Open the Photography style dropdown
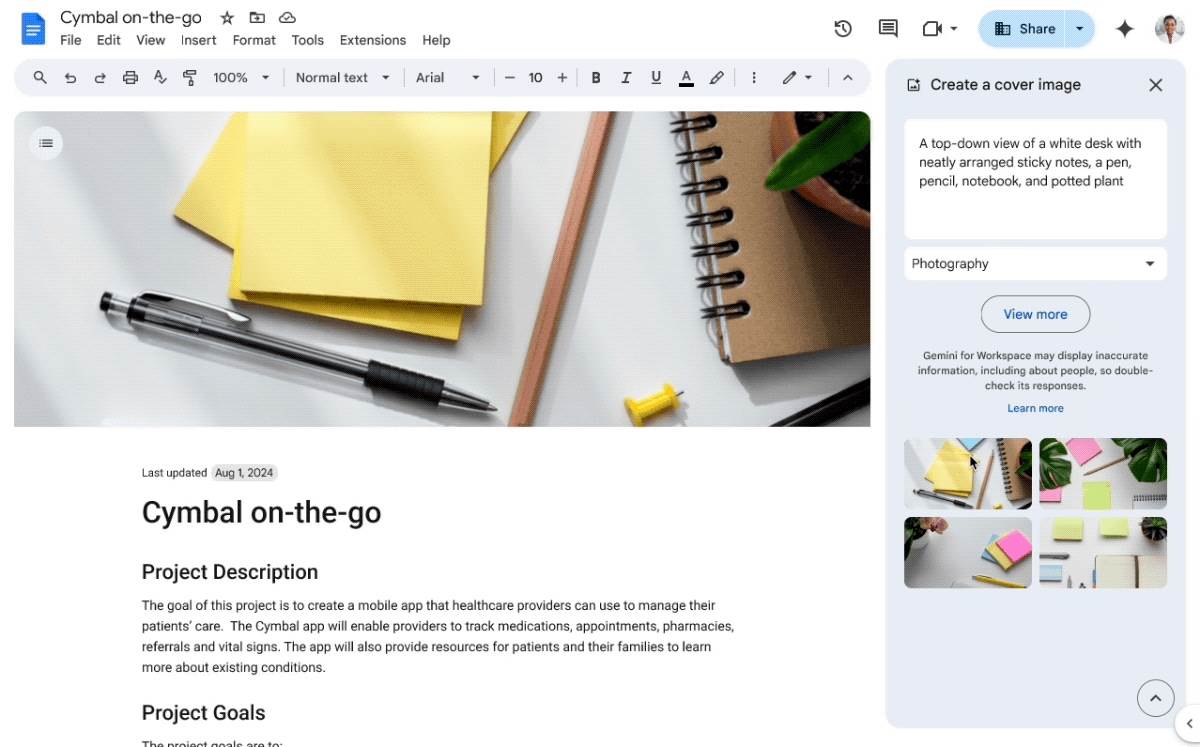 click(x=1035, y=263)
